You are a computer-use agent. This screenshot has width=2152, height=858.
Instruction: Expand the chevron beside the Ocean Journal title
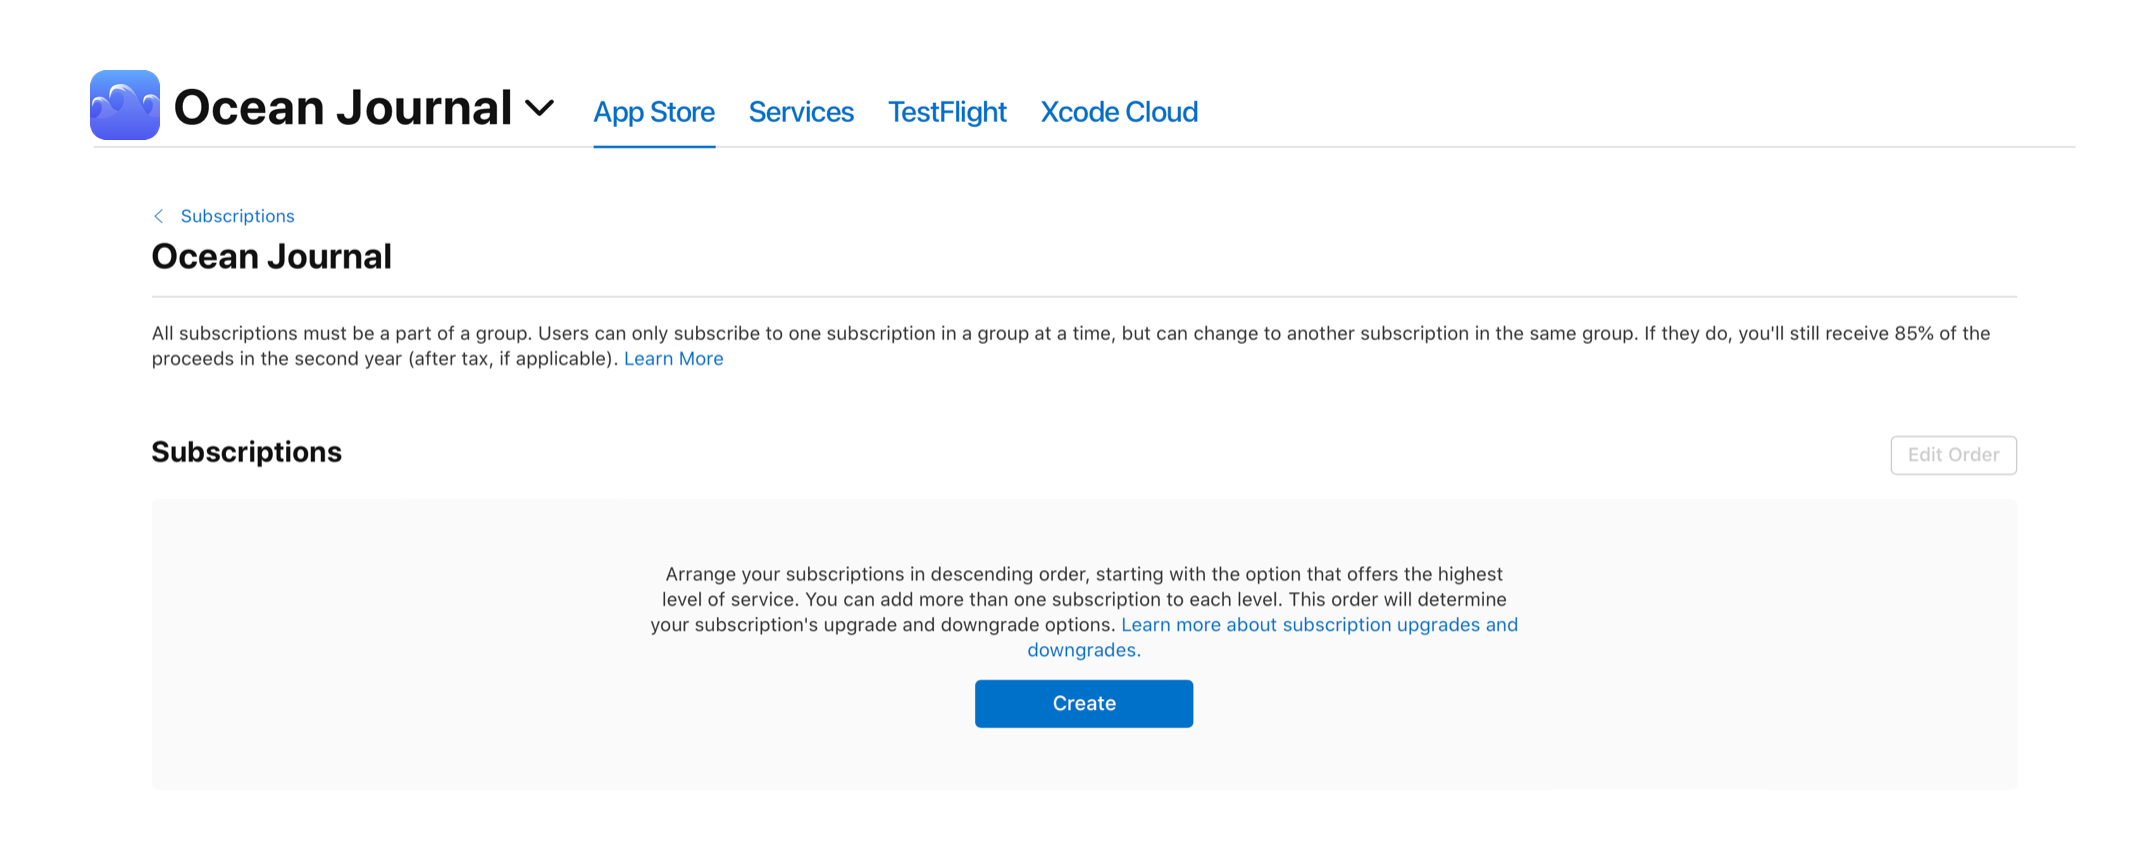pyautogui.click(x=540, y=108)
